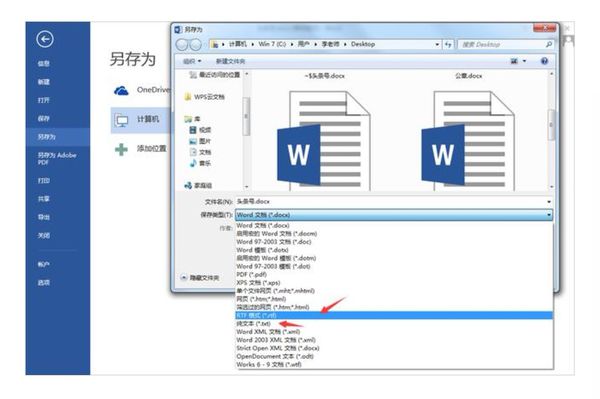600x399 pixels.
Task: Select the OneDrive cloud icon
Action: click(121, 91)
